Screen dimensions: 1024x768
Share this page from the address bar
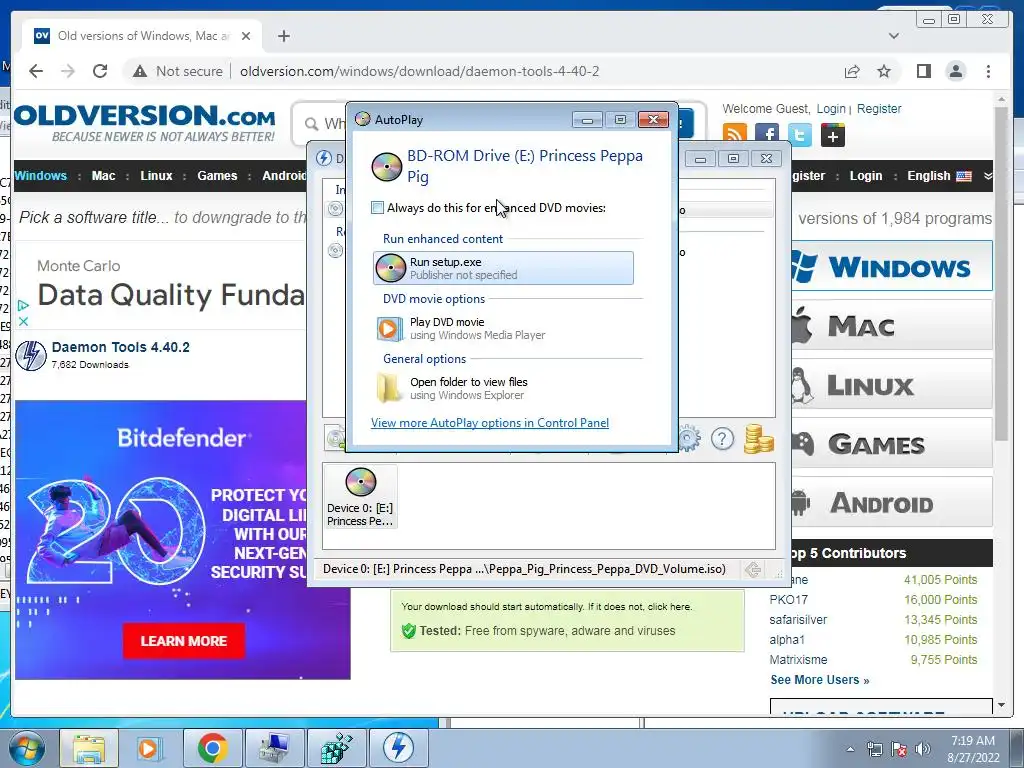(852, 71)
